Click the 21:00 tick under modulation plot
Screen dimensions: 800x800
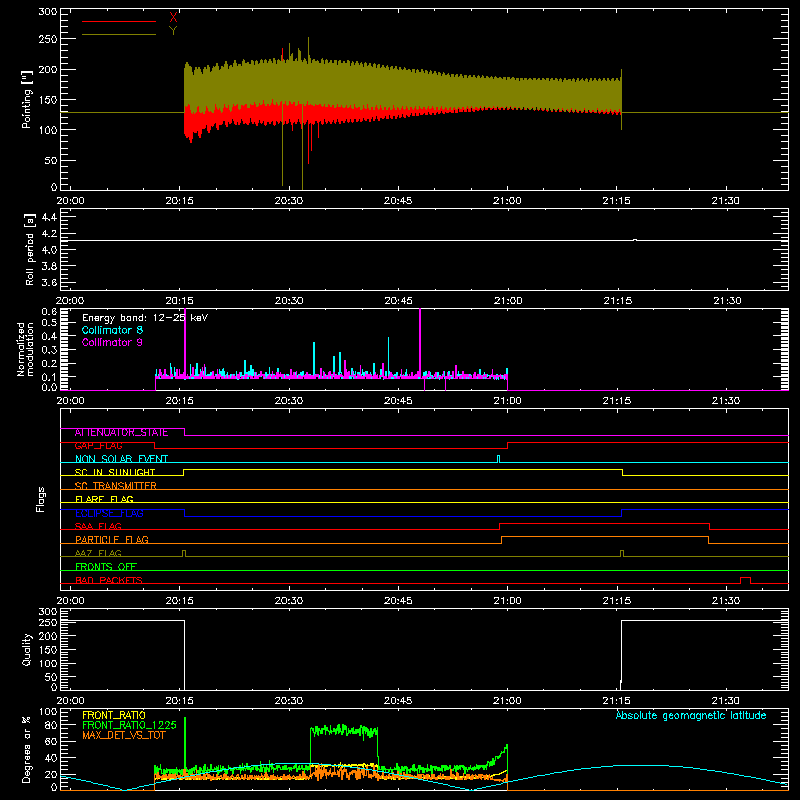coord(508,401)
